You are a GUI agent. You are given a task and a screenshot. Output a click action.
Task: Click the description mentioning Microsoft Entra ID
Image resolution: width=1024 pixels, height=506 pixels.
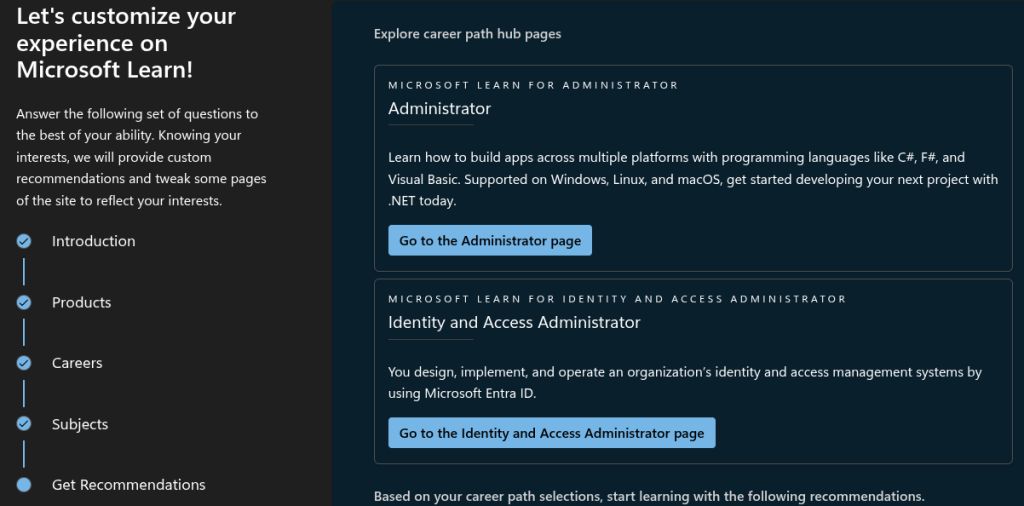coord(684,382)
